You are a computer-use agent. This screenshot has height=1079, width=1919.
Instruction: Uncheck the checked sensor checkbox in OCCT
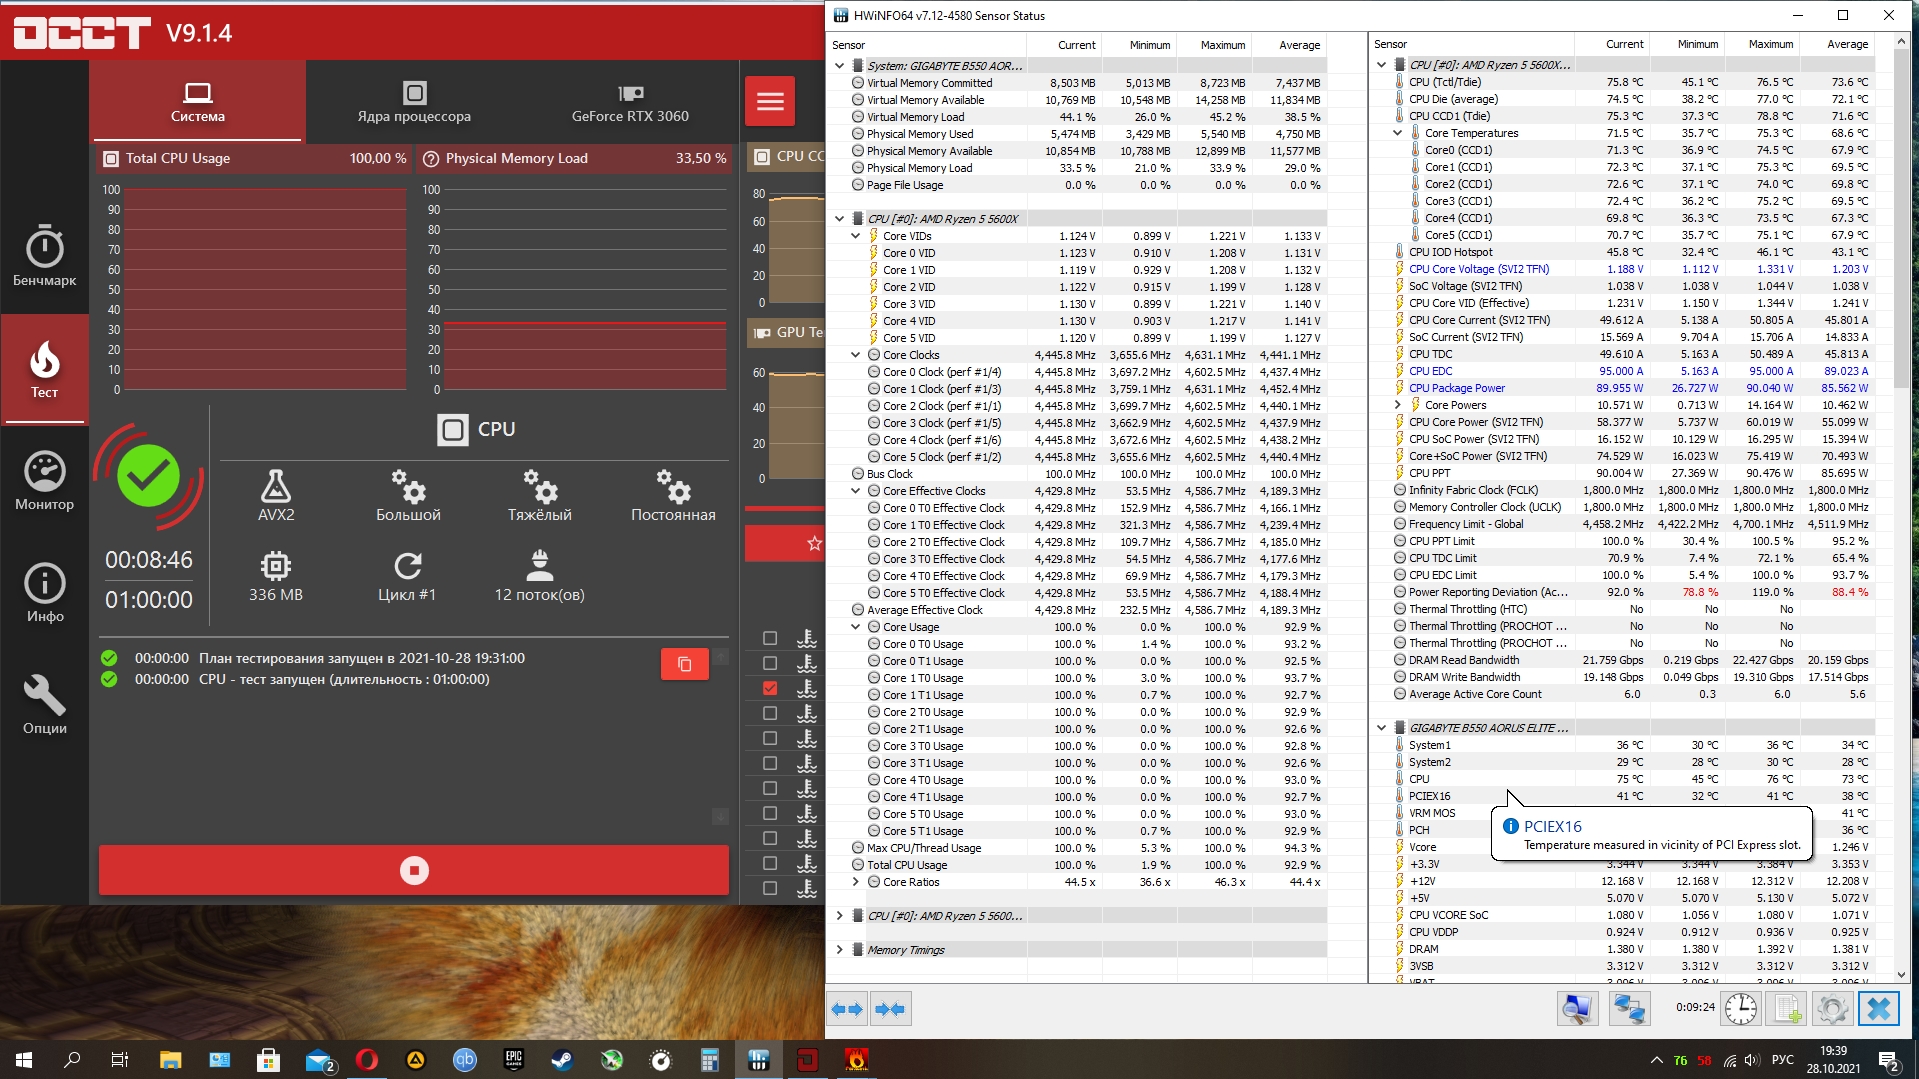click(x=770, y=688)
